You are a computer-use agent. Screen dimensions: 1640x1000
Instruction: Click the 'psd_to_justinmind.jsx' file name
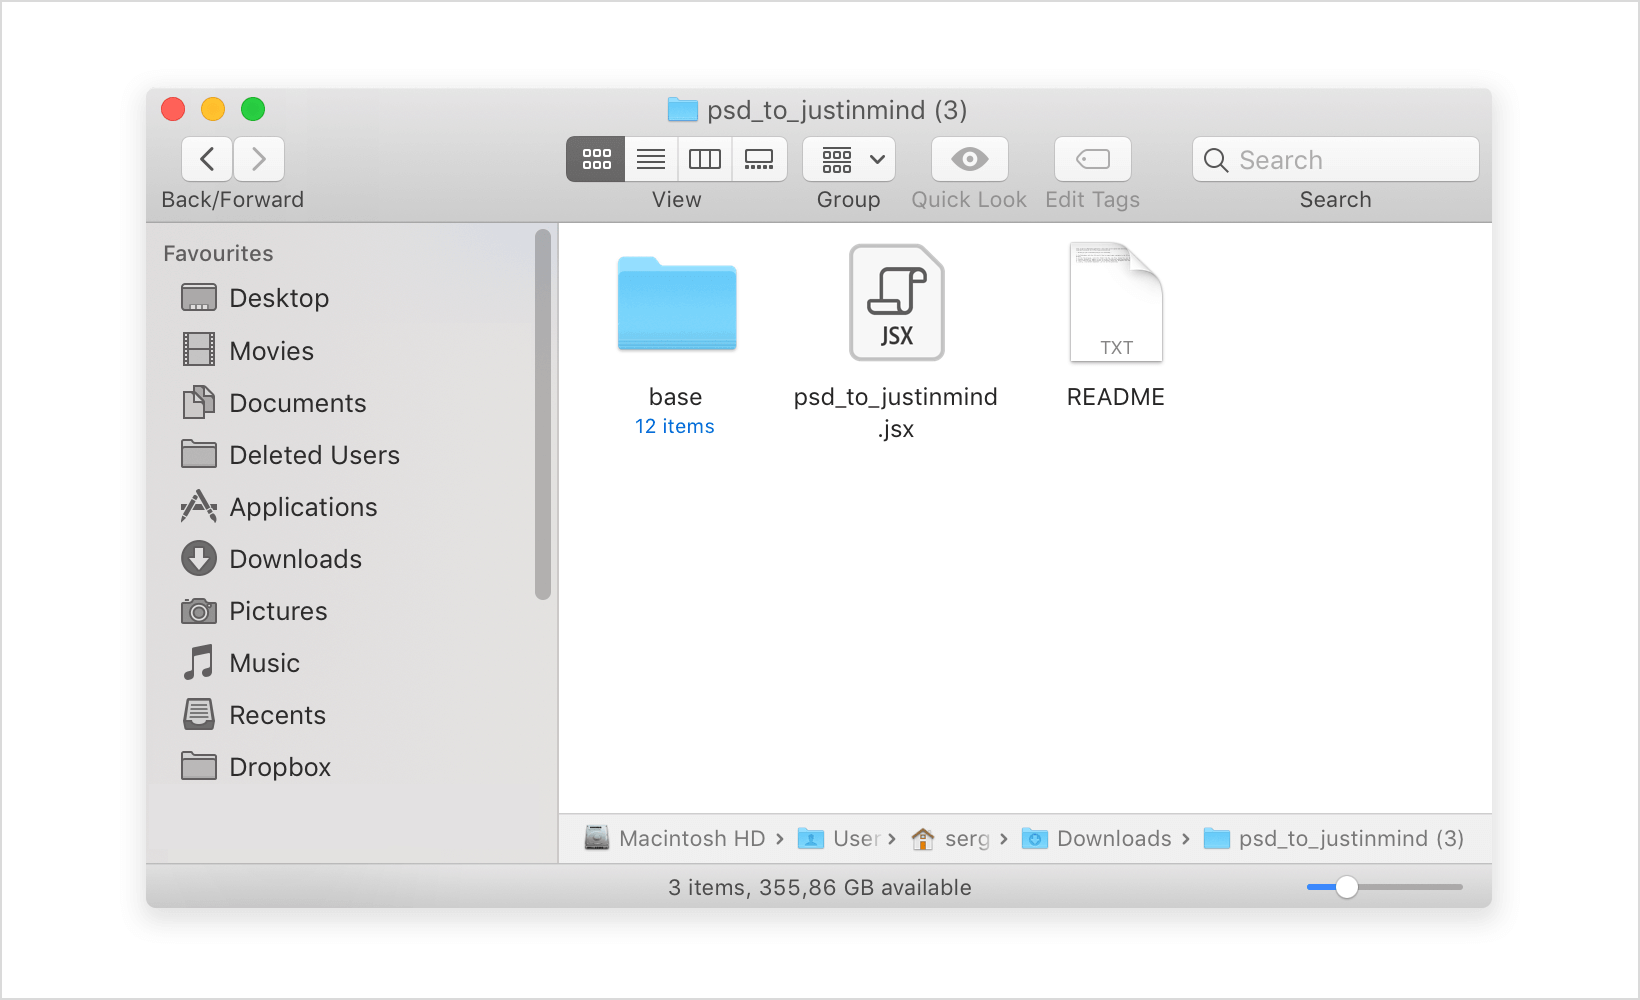(896, 412)
